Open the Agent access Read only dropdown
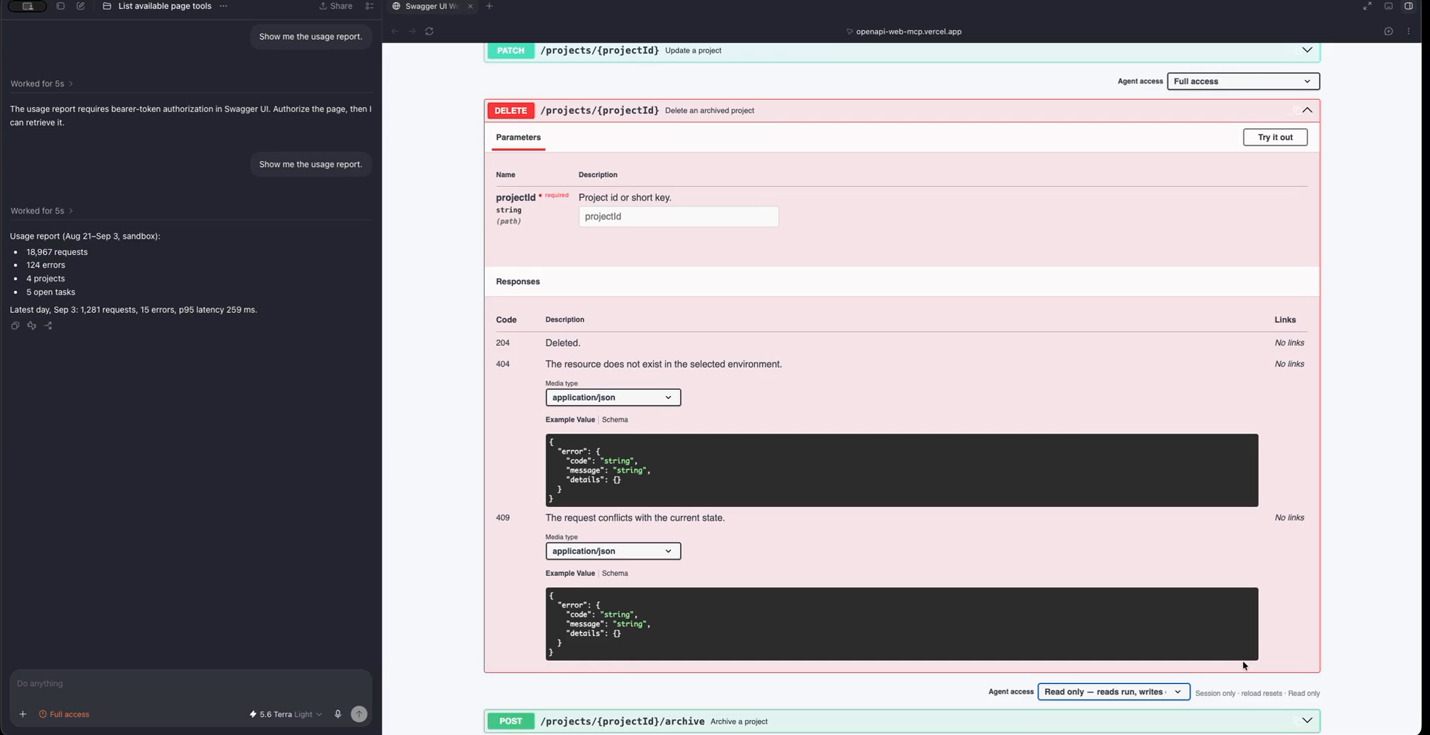Screen dimensions: 1430x735 click(1114, 692)
